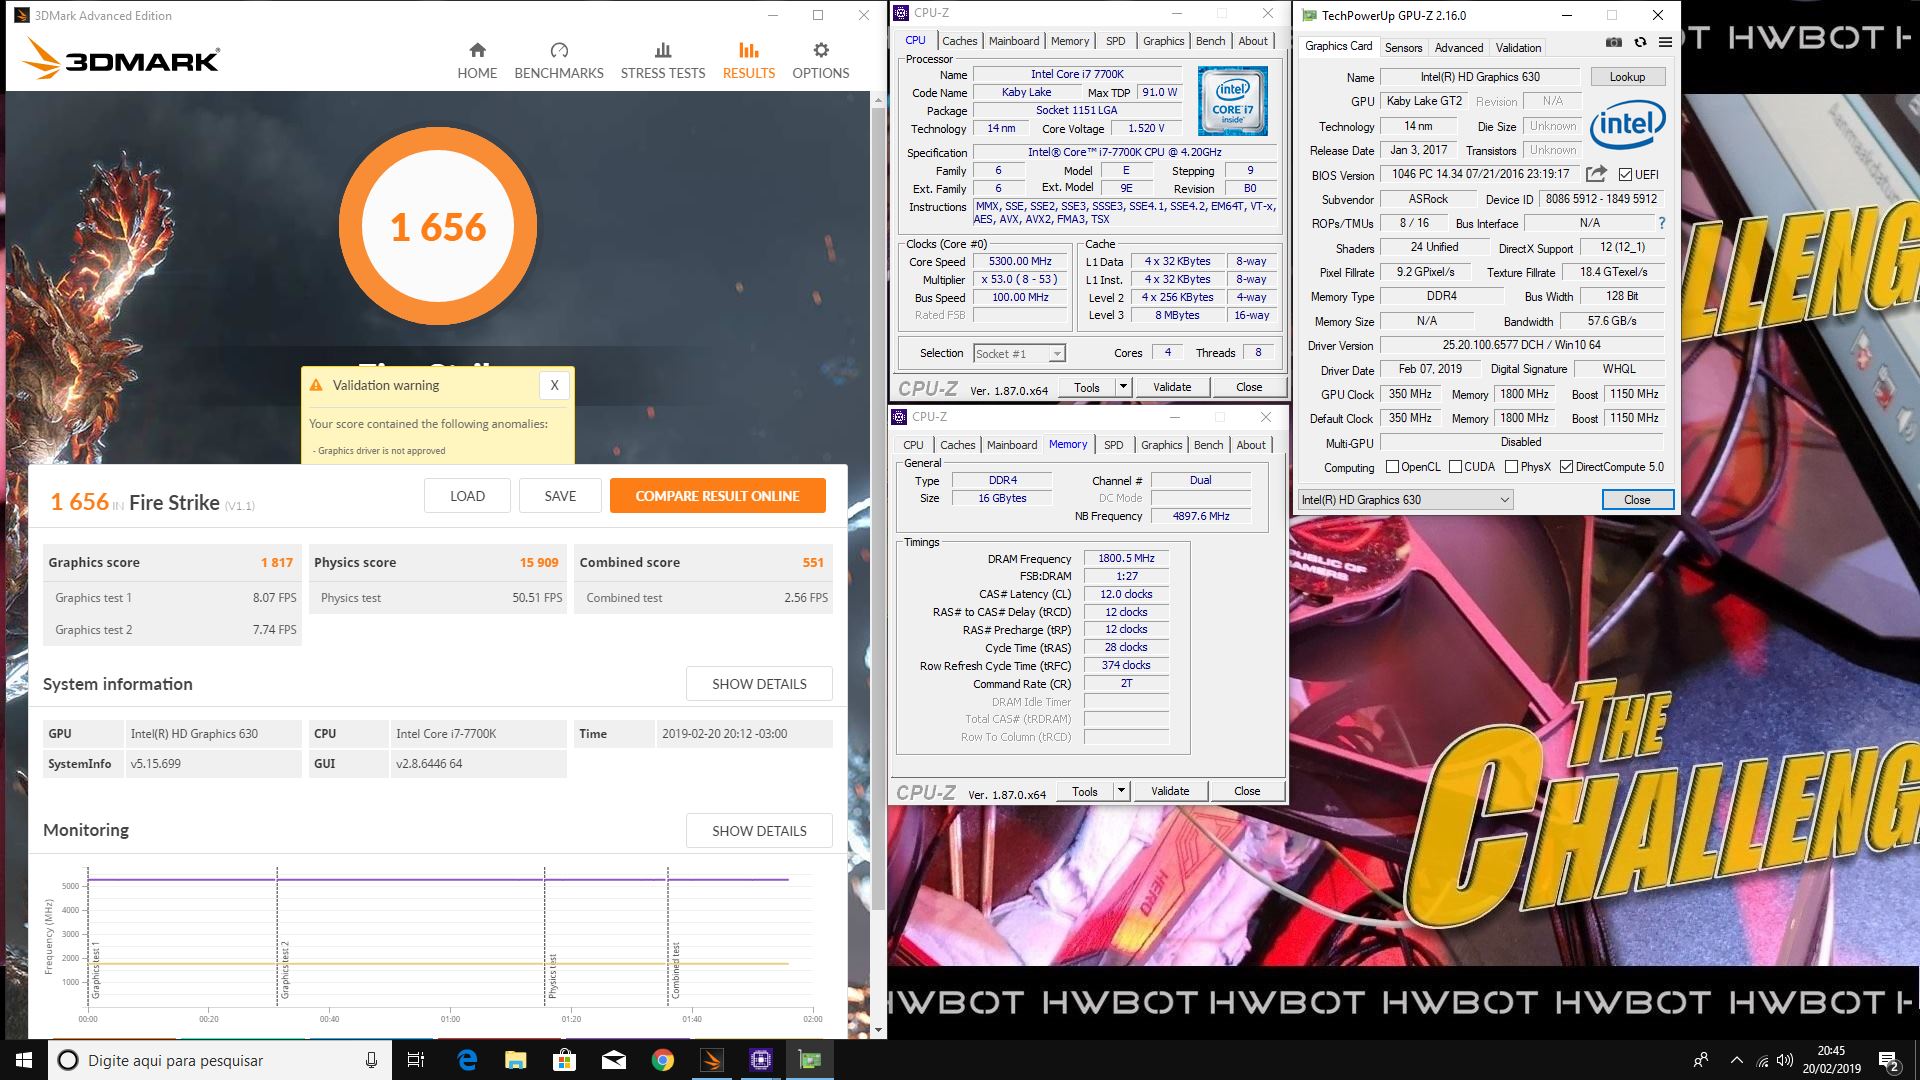Image resolution: width=1920 pixels, height=1080 pixels.
Task: Open the Action Center notifications icon
Action: tap(1889, 1060)
